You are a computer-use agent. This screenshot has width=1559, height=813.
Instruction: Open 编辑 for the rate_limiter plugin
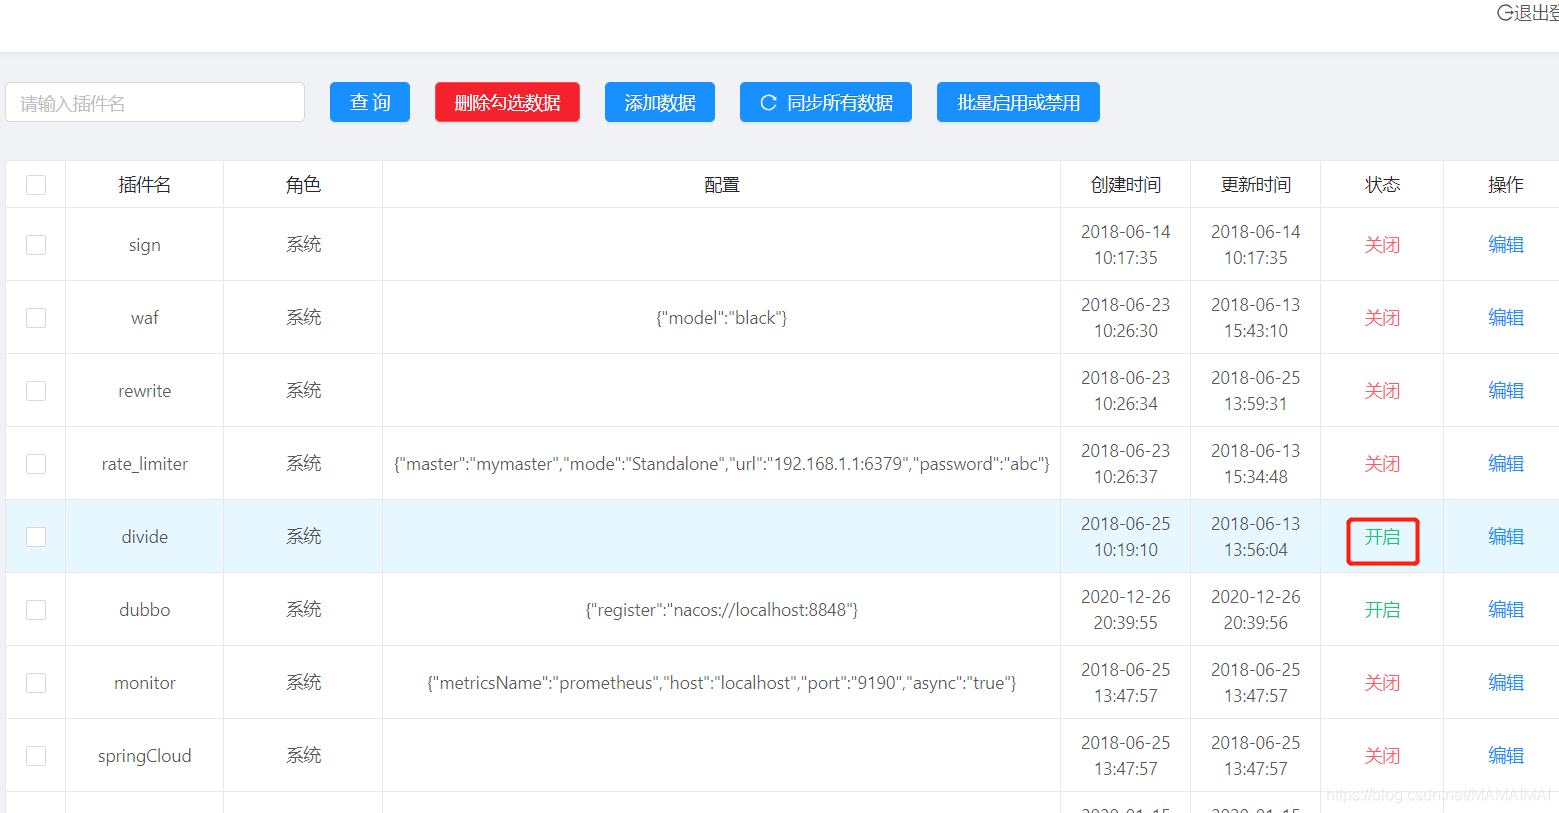point(1506,464)
